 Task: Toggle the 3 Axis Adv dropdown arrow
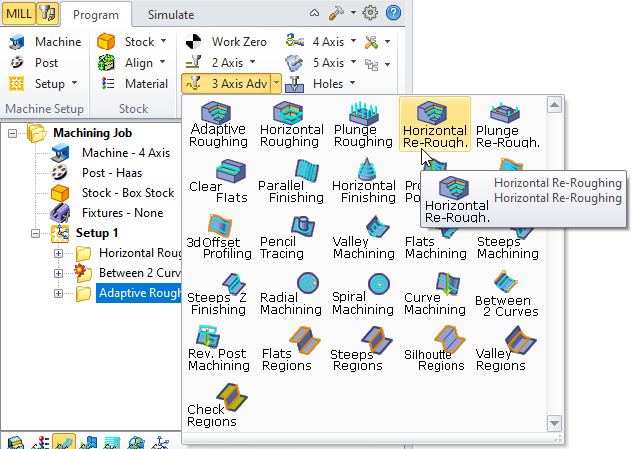pos(276,84)
